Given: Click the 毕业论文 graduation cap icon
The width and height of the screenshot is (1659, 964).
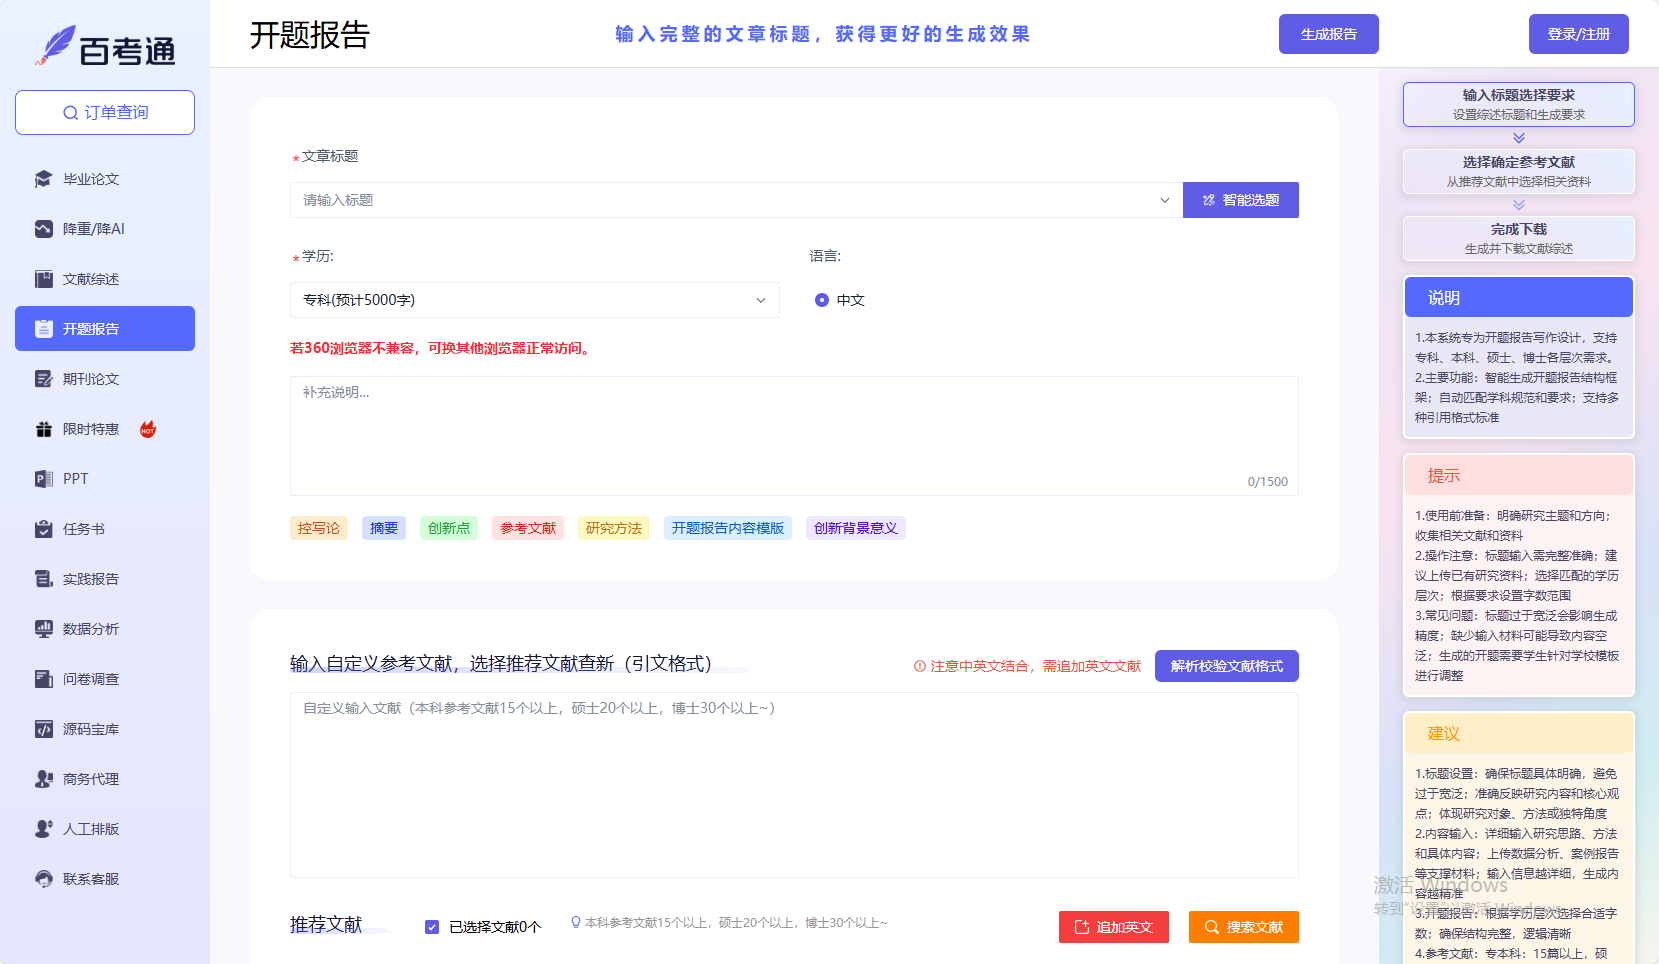Looking at the screenshot, I should click(43, 179).
